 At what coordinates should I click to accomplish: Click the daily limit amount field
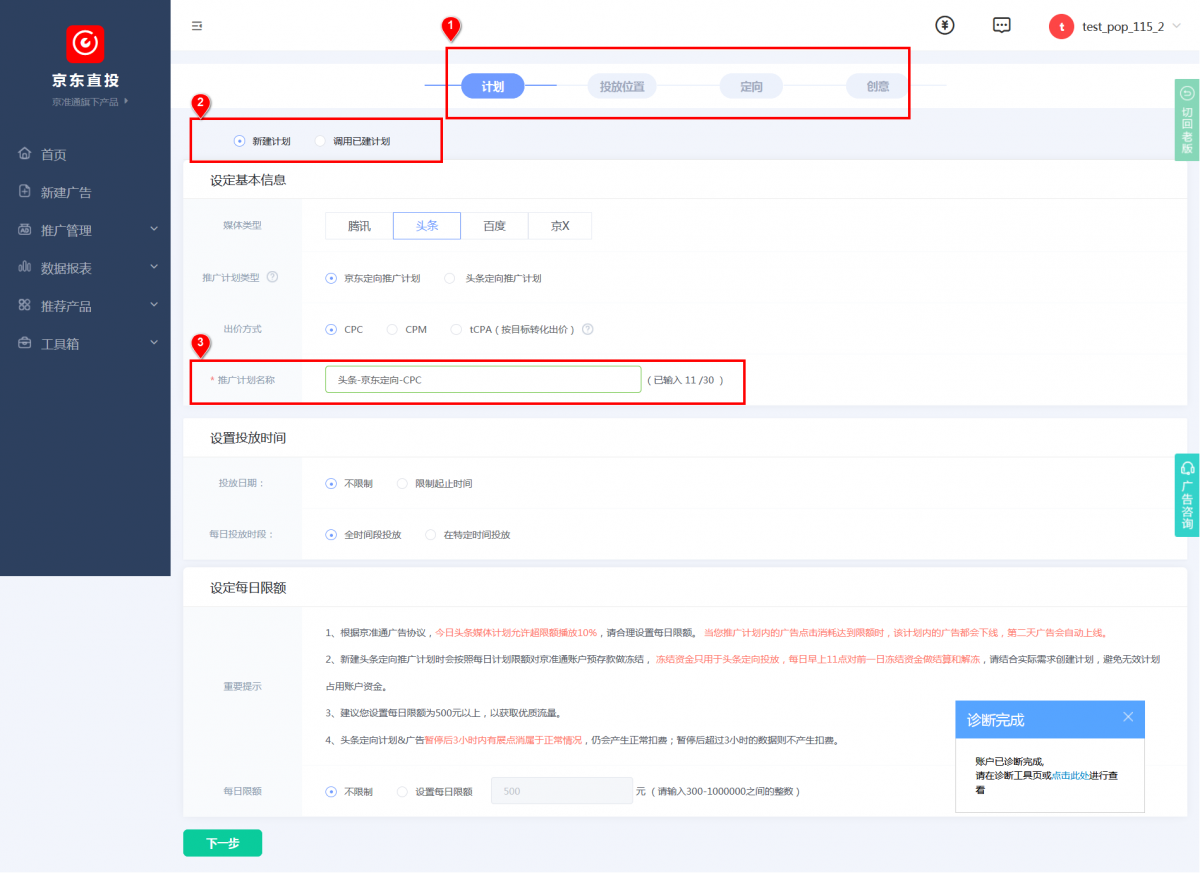click(562, 791)
